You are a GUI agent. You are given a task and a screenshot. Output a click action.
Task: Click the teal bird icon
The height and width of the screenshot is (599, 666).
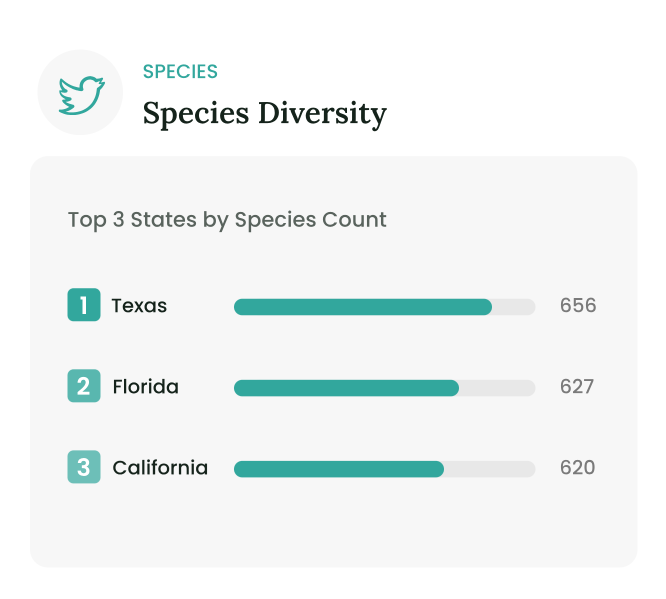pos(82,95)
